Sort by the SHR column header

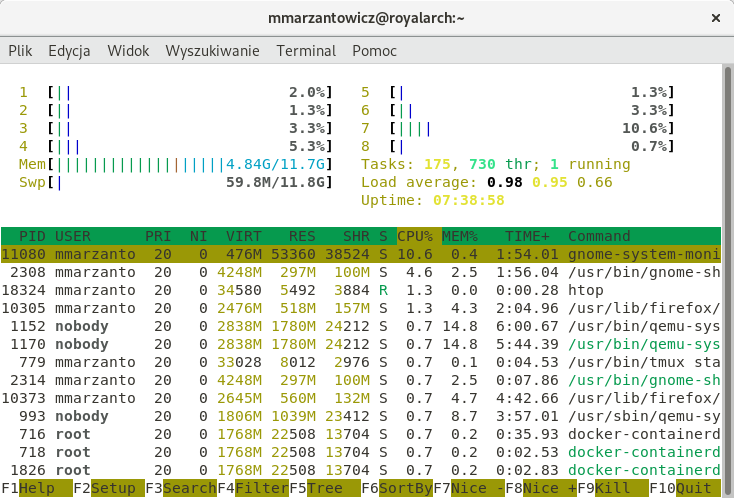356,236
